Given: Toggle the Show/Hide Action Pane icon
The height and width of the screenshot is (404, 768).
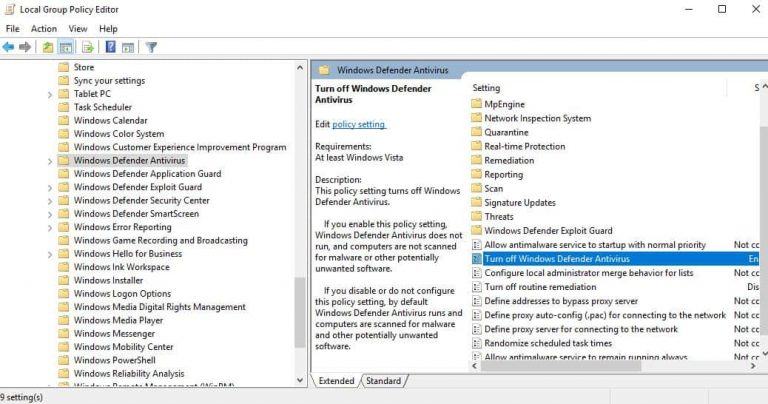Looking at the screenshot, I should 127,47.
